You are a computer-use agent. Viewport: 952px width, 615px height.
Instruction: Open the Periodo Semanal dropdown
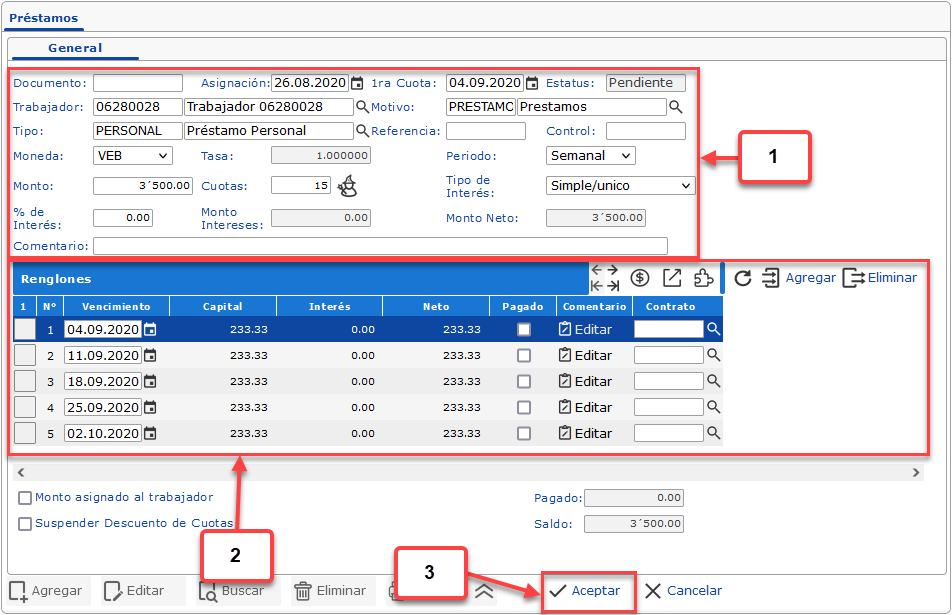591,156
